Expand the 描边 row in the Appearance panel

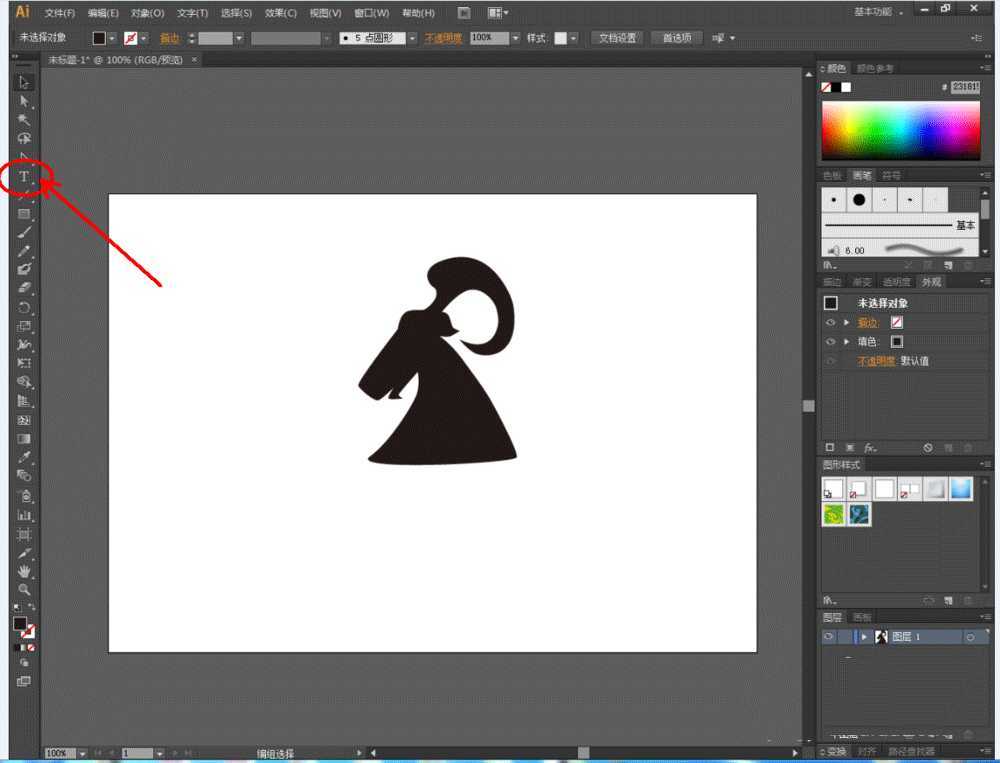(847, 322)
